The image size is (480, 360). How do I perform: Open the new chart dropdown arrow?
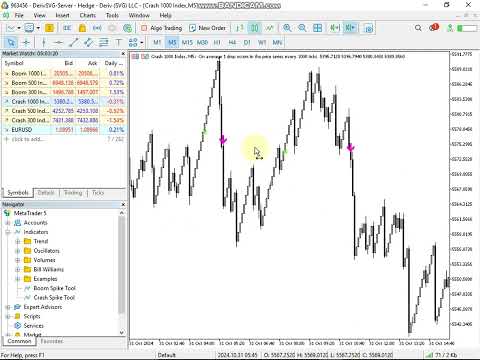point(19,28)
